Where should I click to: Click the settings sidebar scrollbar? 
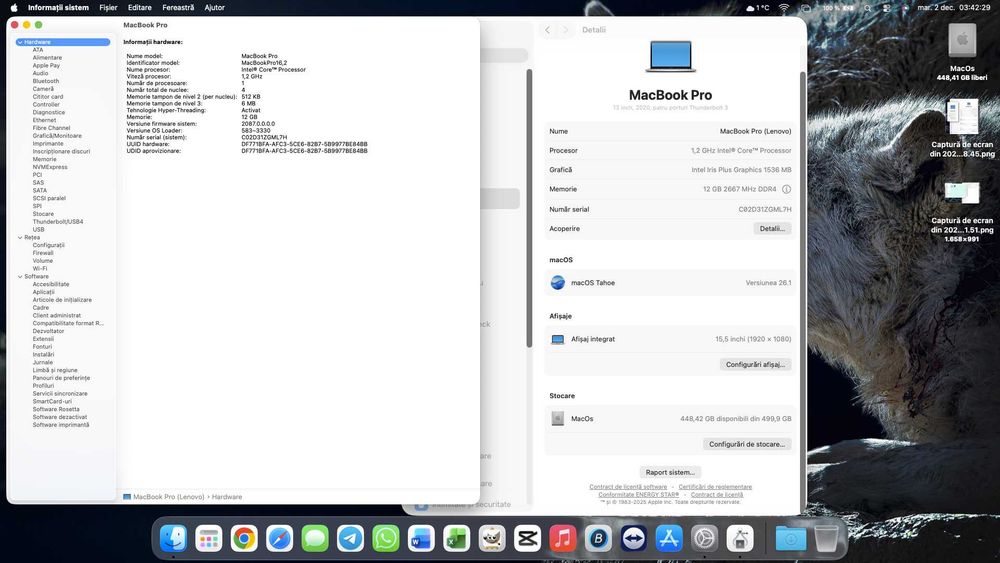[529, 208]
